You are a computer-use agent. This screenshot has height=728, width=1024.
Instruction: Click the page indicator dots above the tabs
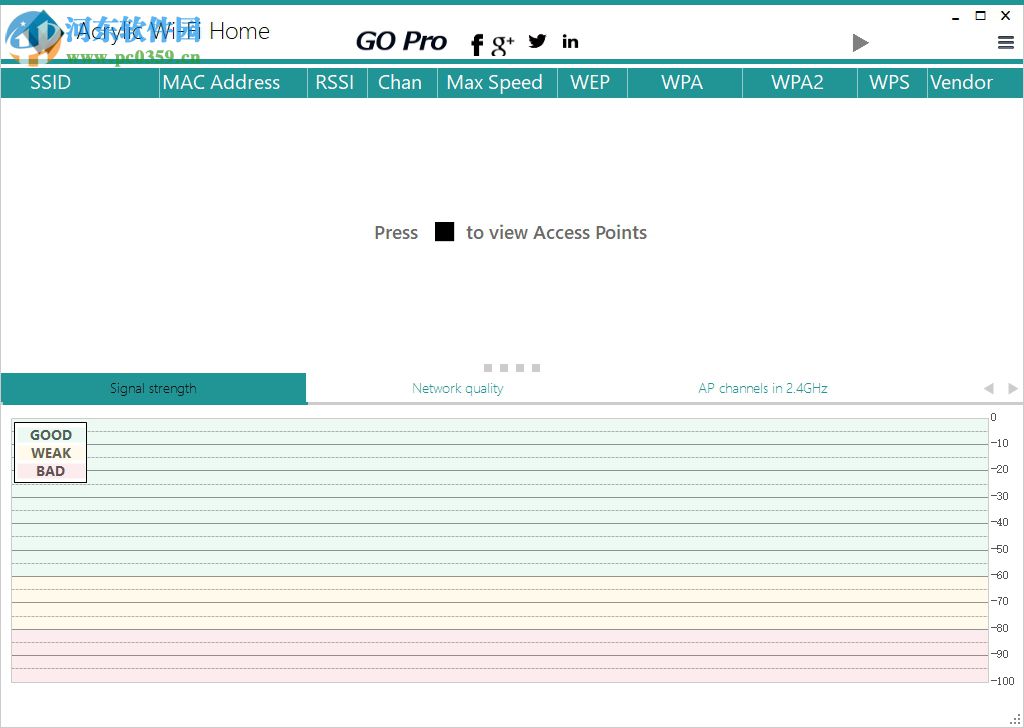click(513, 367)
